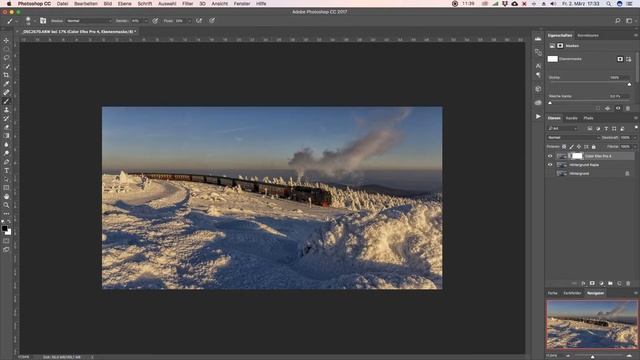
Task: Click the foreground color swatch
Action: [x=4, y=229]
